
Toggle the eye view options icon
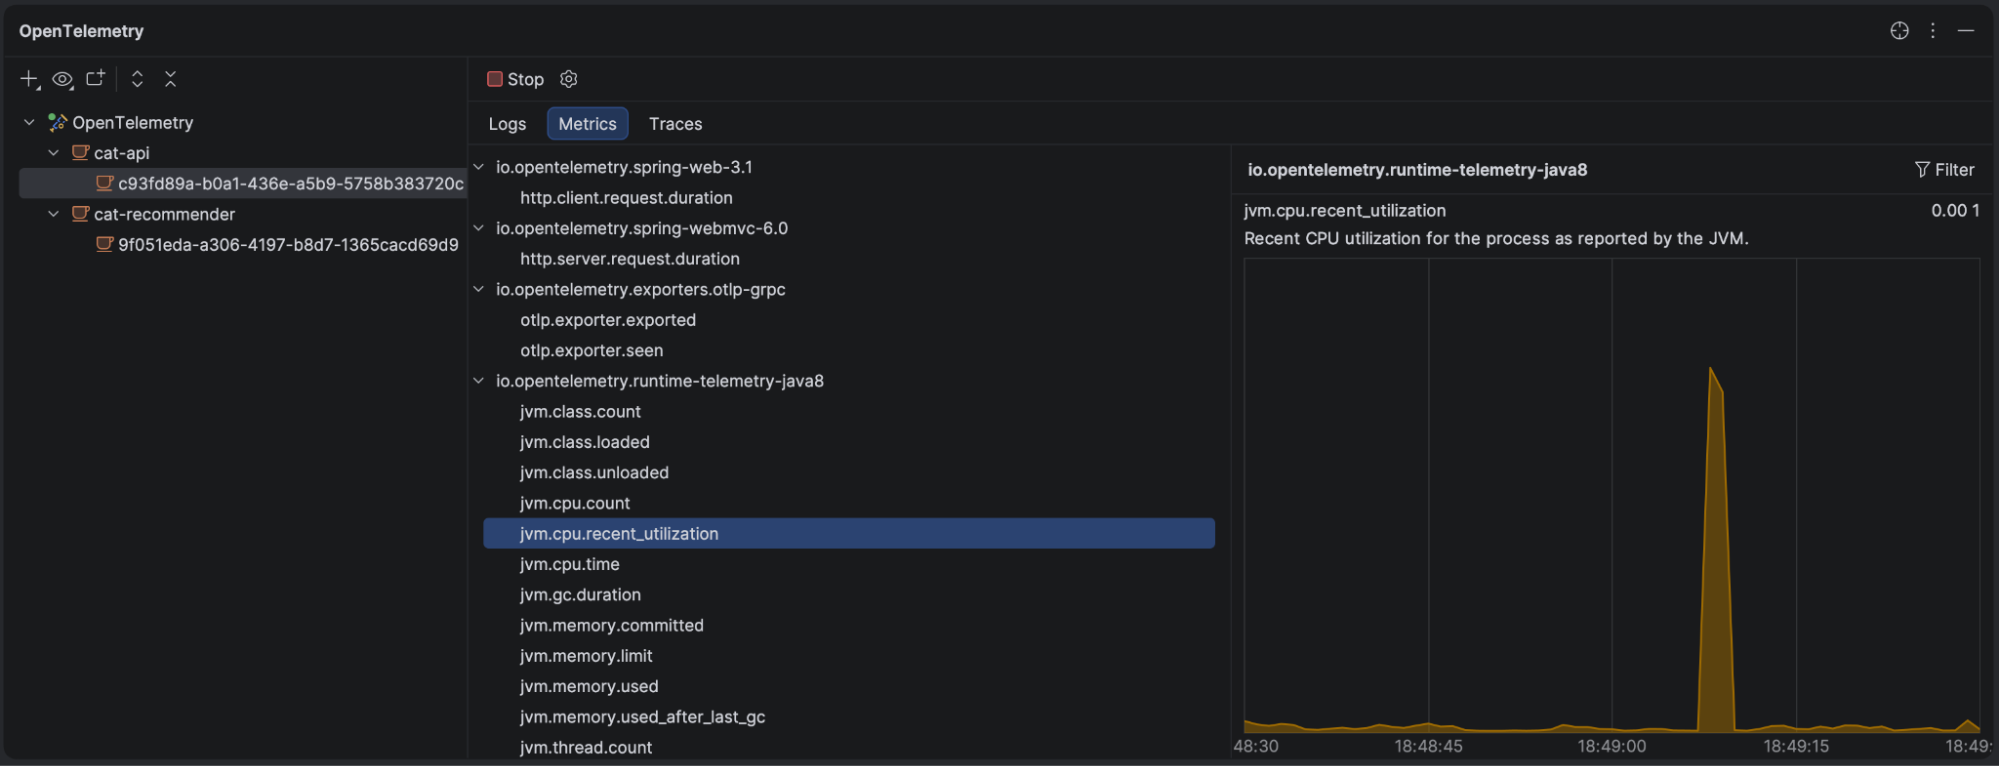pyautogui.click(x=63, y=79)
